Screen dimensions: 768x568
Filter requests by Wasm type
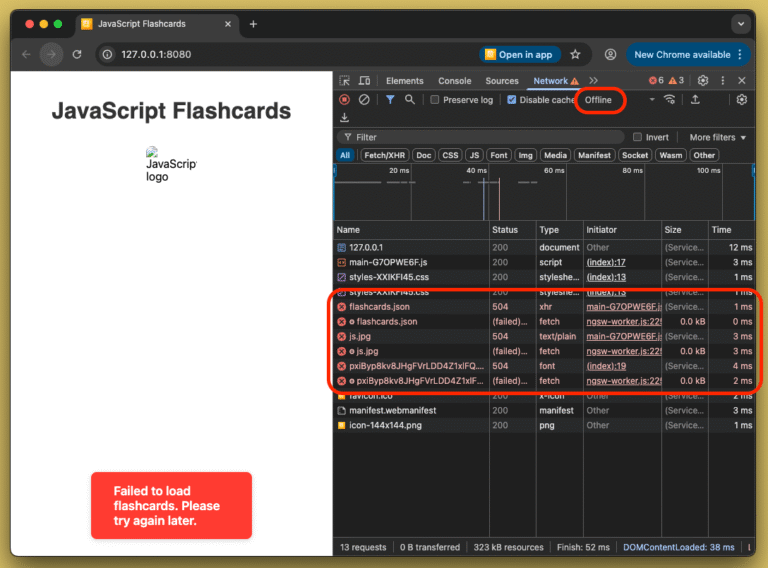pos(671,155)
